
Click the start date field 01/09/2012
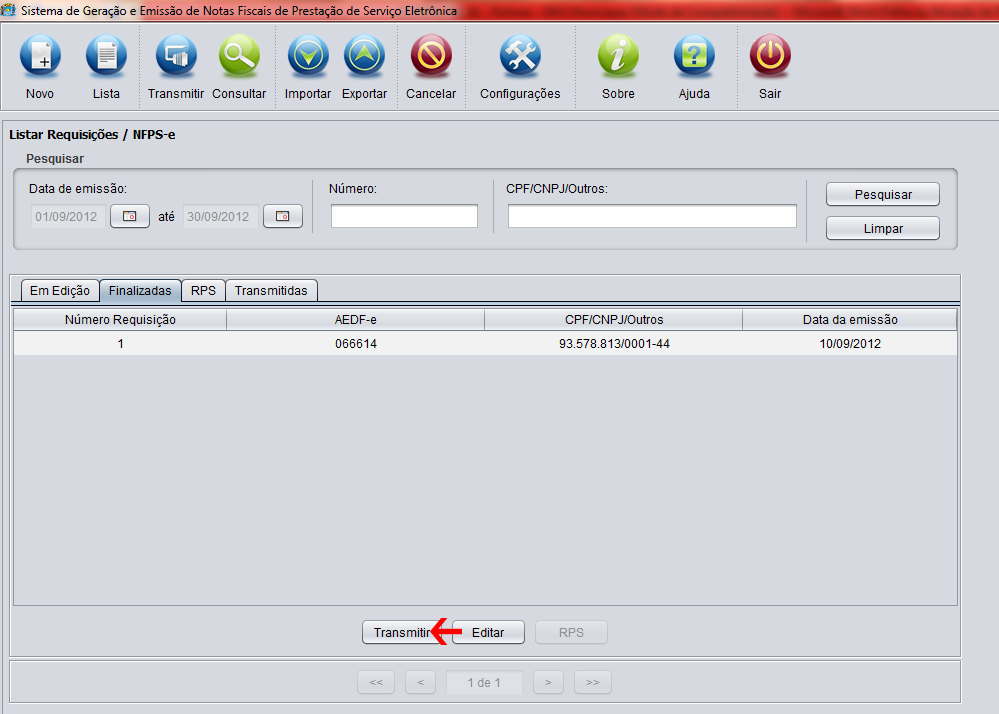pyautogui.click(x=68, y=217)
